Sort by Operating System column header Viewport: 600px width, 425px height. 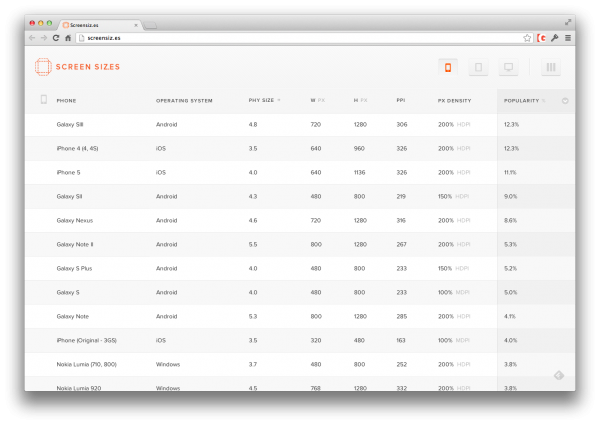click(x=184, y=101)
